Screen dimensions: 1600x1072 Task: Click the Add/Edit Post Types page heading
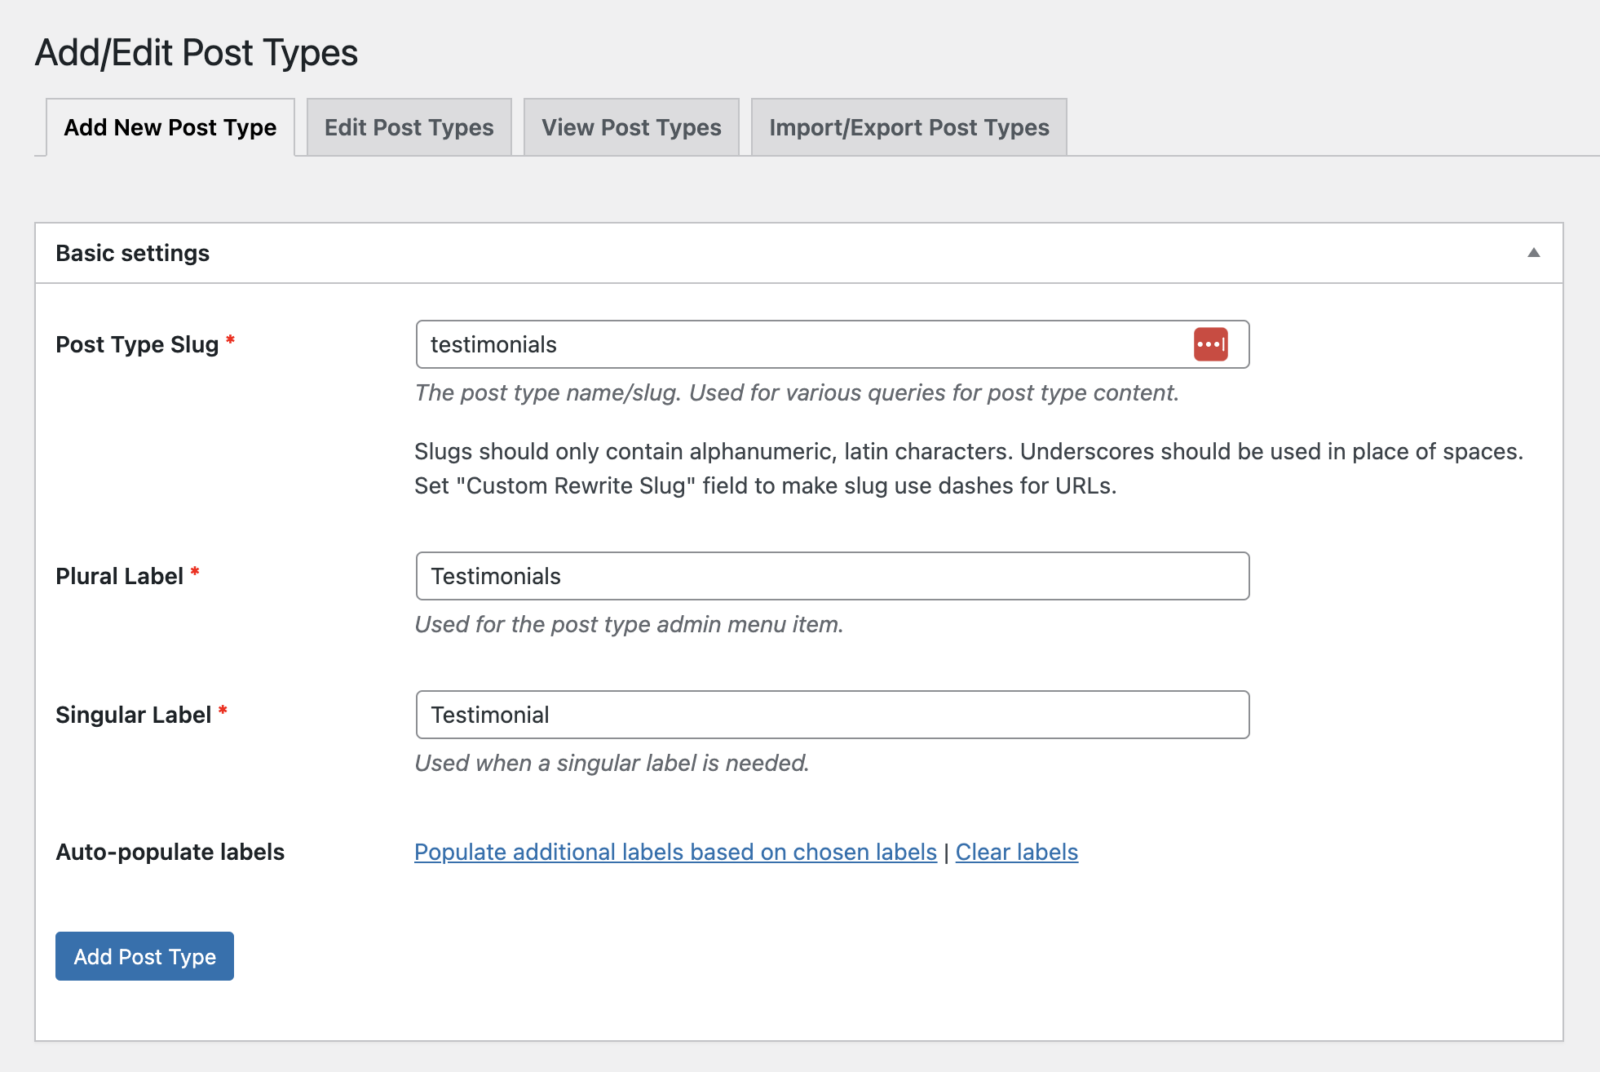point(196,52)
